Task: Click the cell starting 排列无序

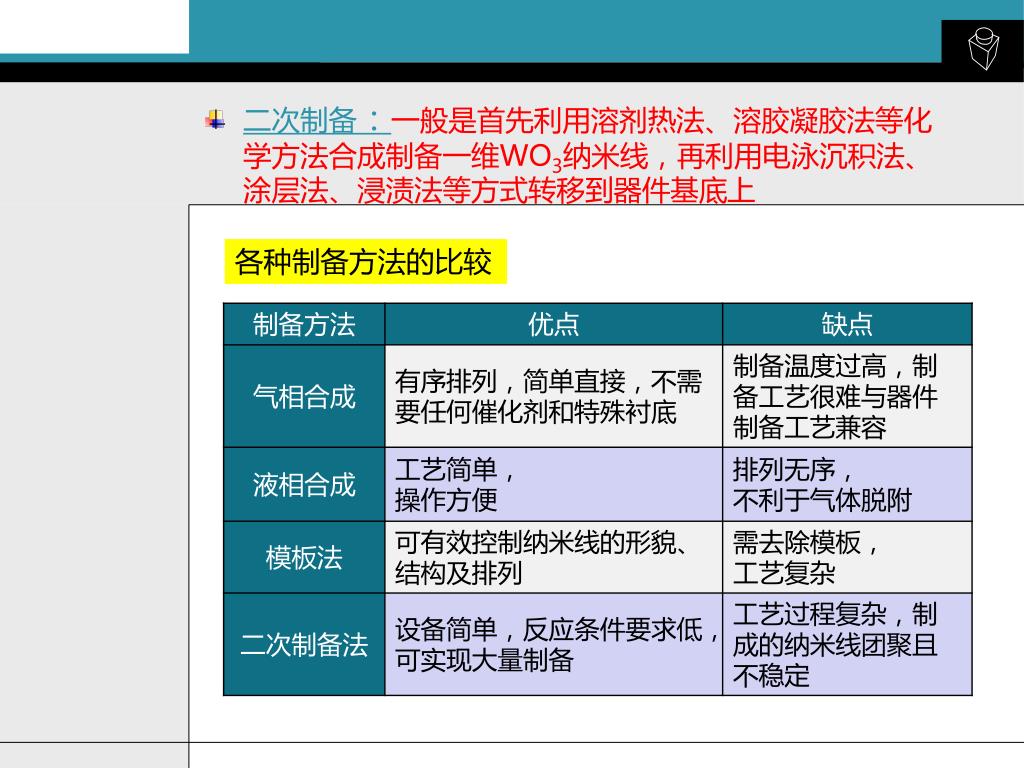Action: pos(847,485)
